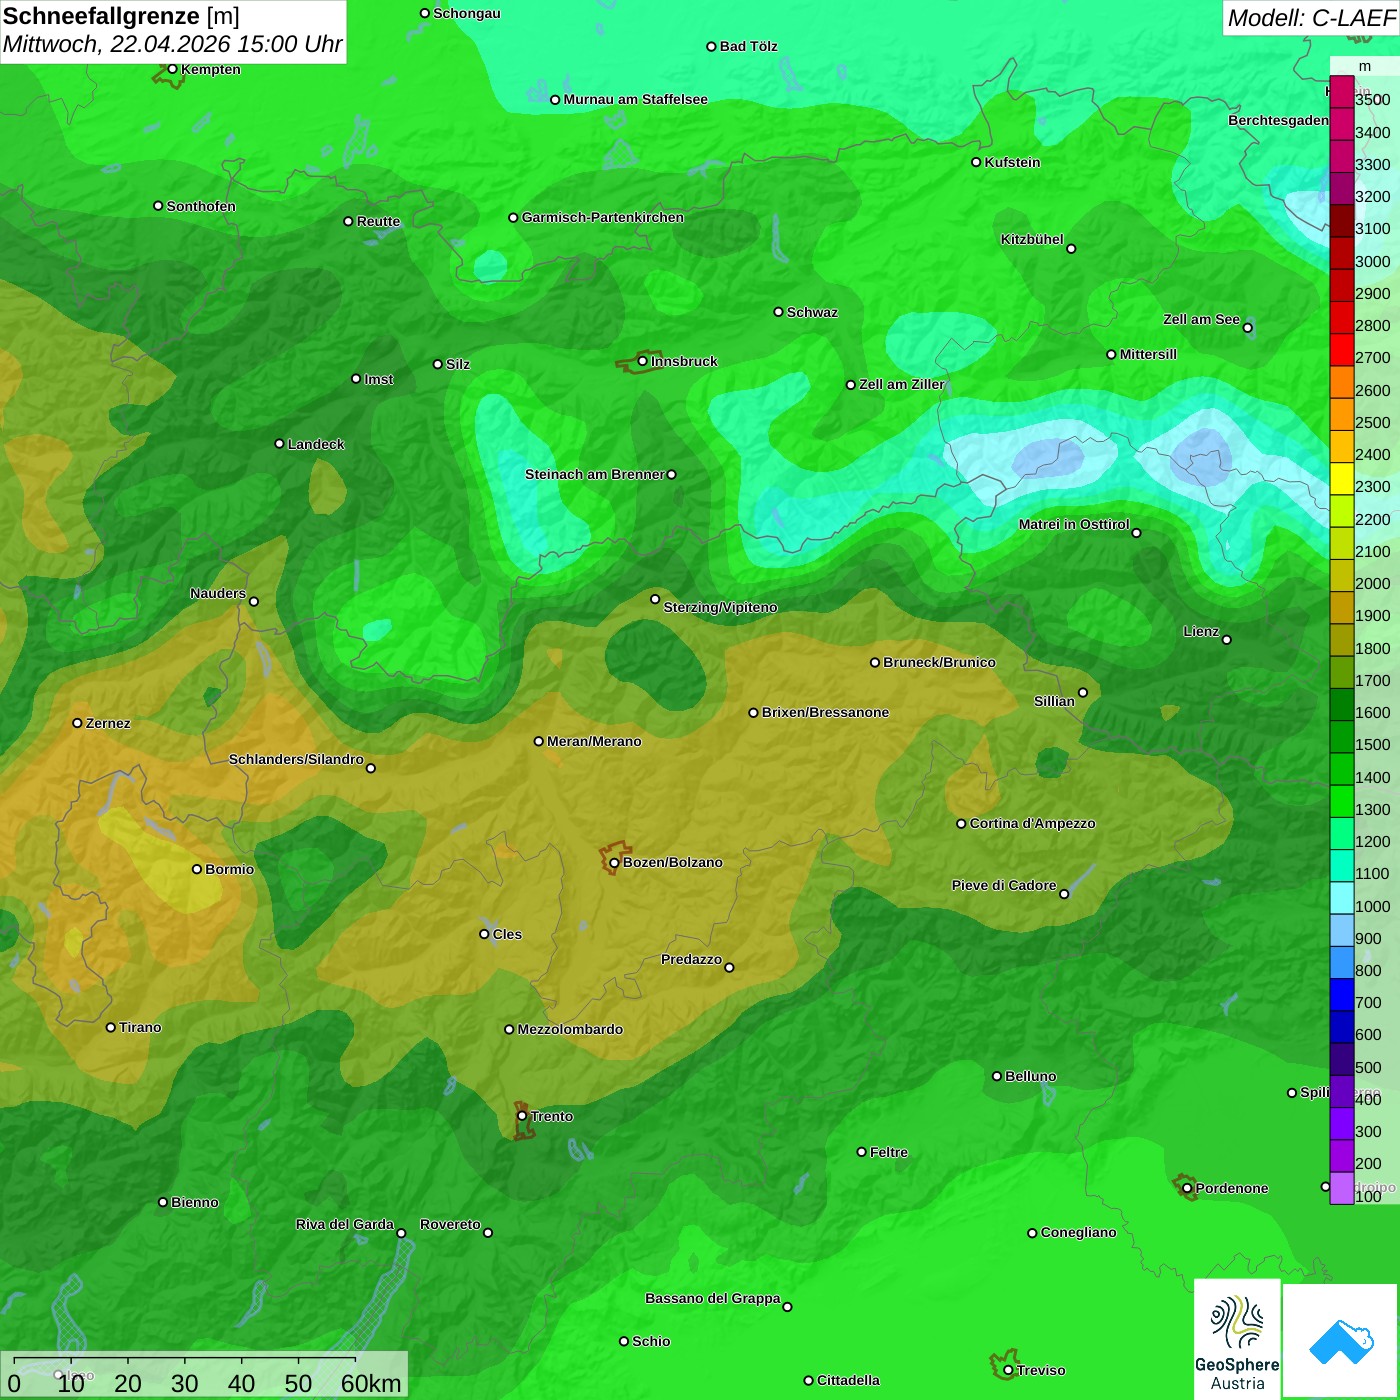Click the Bozen/Bolzano city marker dot
This screenshot has height=1400, width=1400.
click(614, 863)
